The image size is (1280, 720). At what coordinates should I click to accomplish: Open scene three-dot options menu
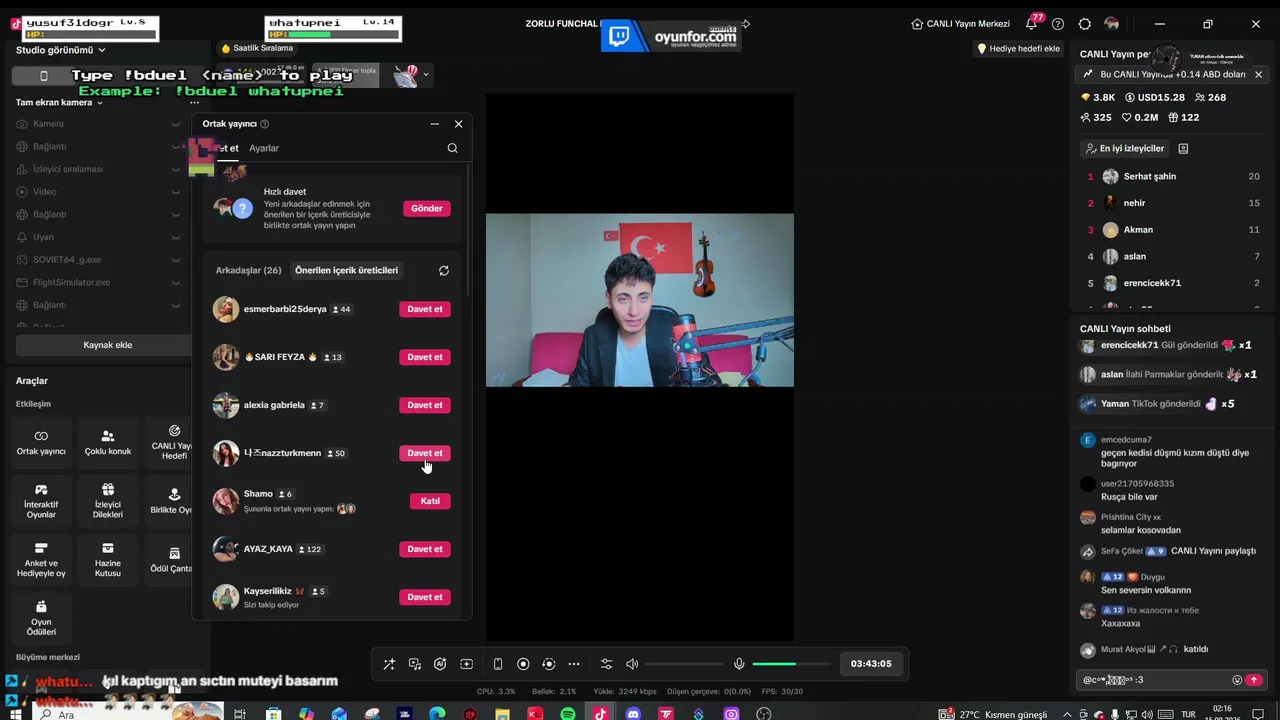[194, 102]
